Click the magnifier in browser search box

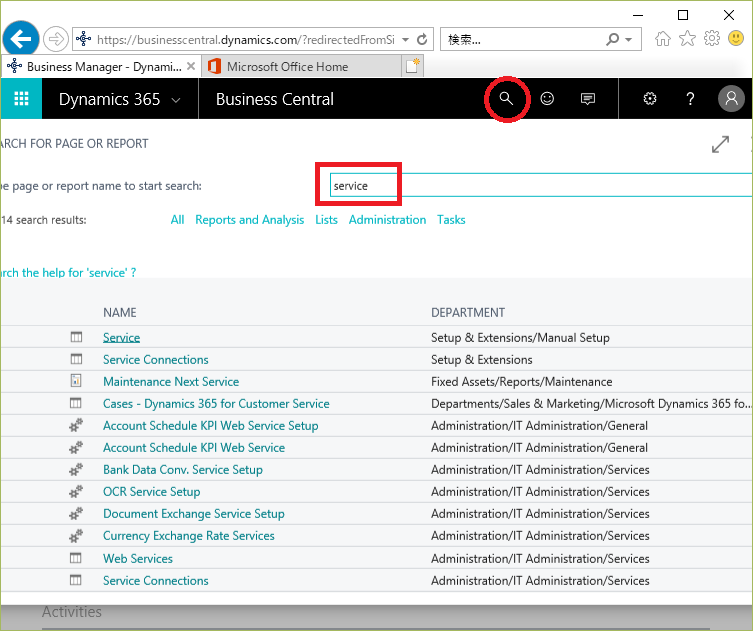click(613, 39)
